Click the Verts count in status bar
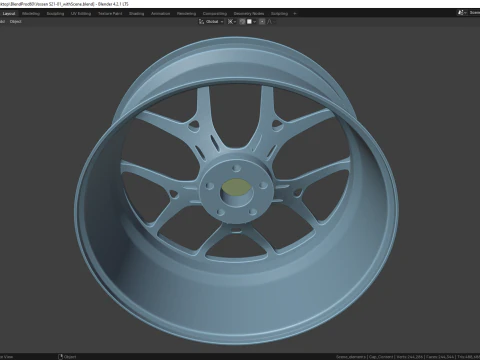This screenshot has height=360, width=480. tap(410, 357)
